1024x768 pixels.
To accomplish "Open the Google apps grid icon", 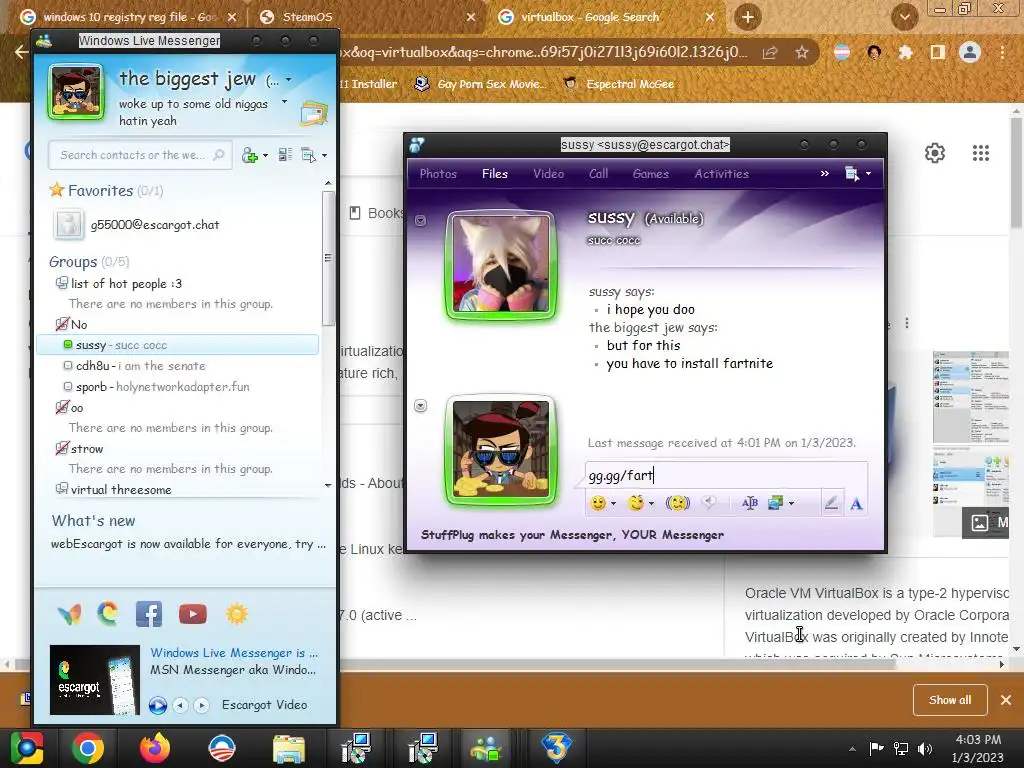I will coord(980,153).
